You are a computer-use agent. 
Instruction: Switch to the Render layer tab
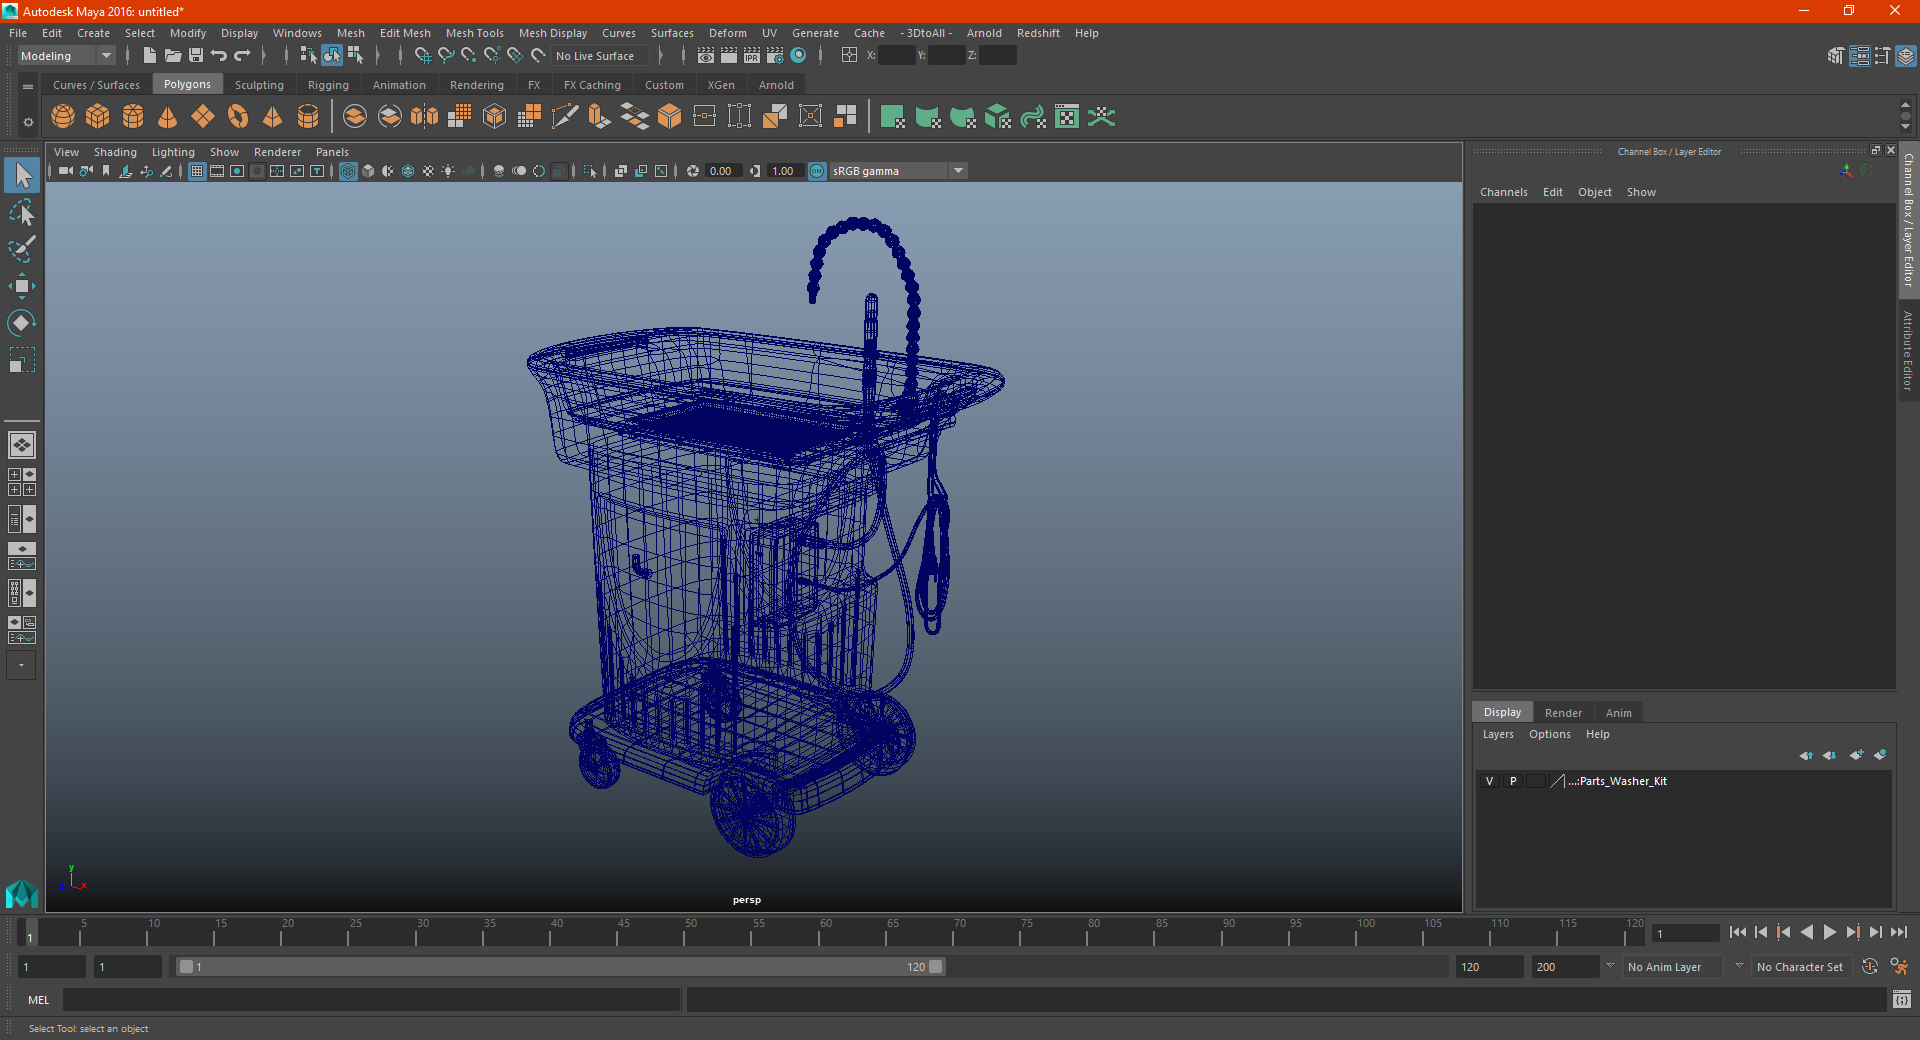pyautogui.click(x=1563, y=713)
